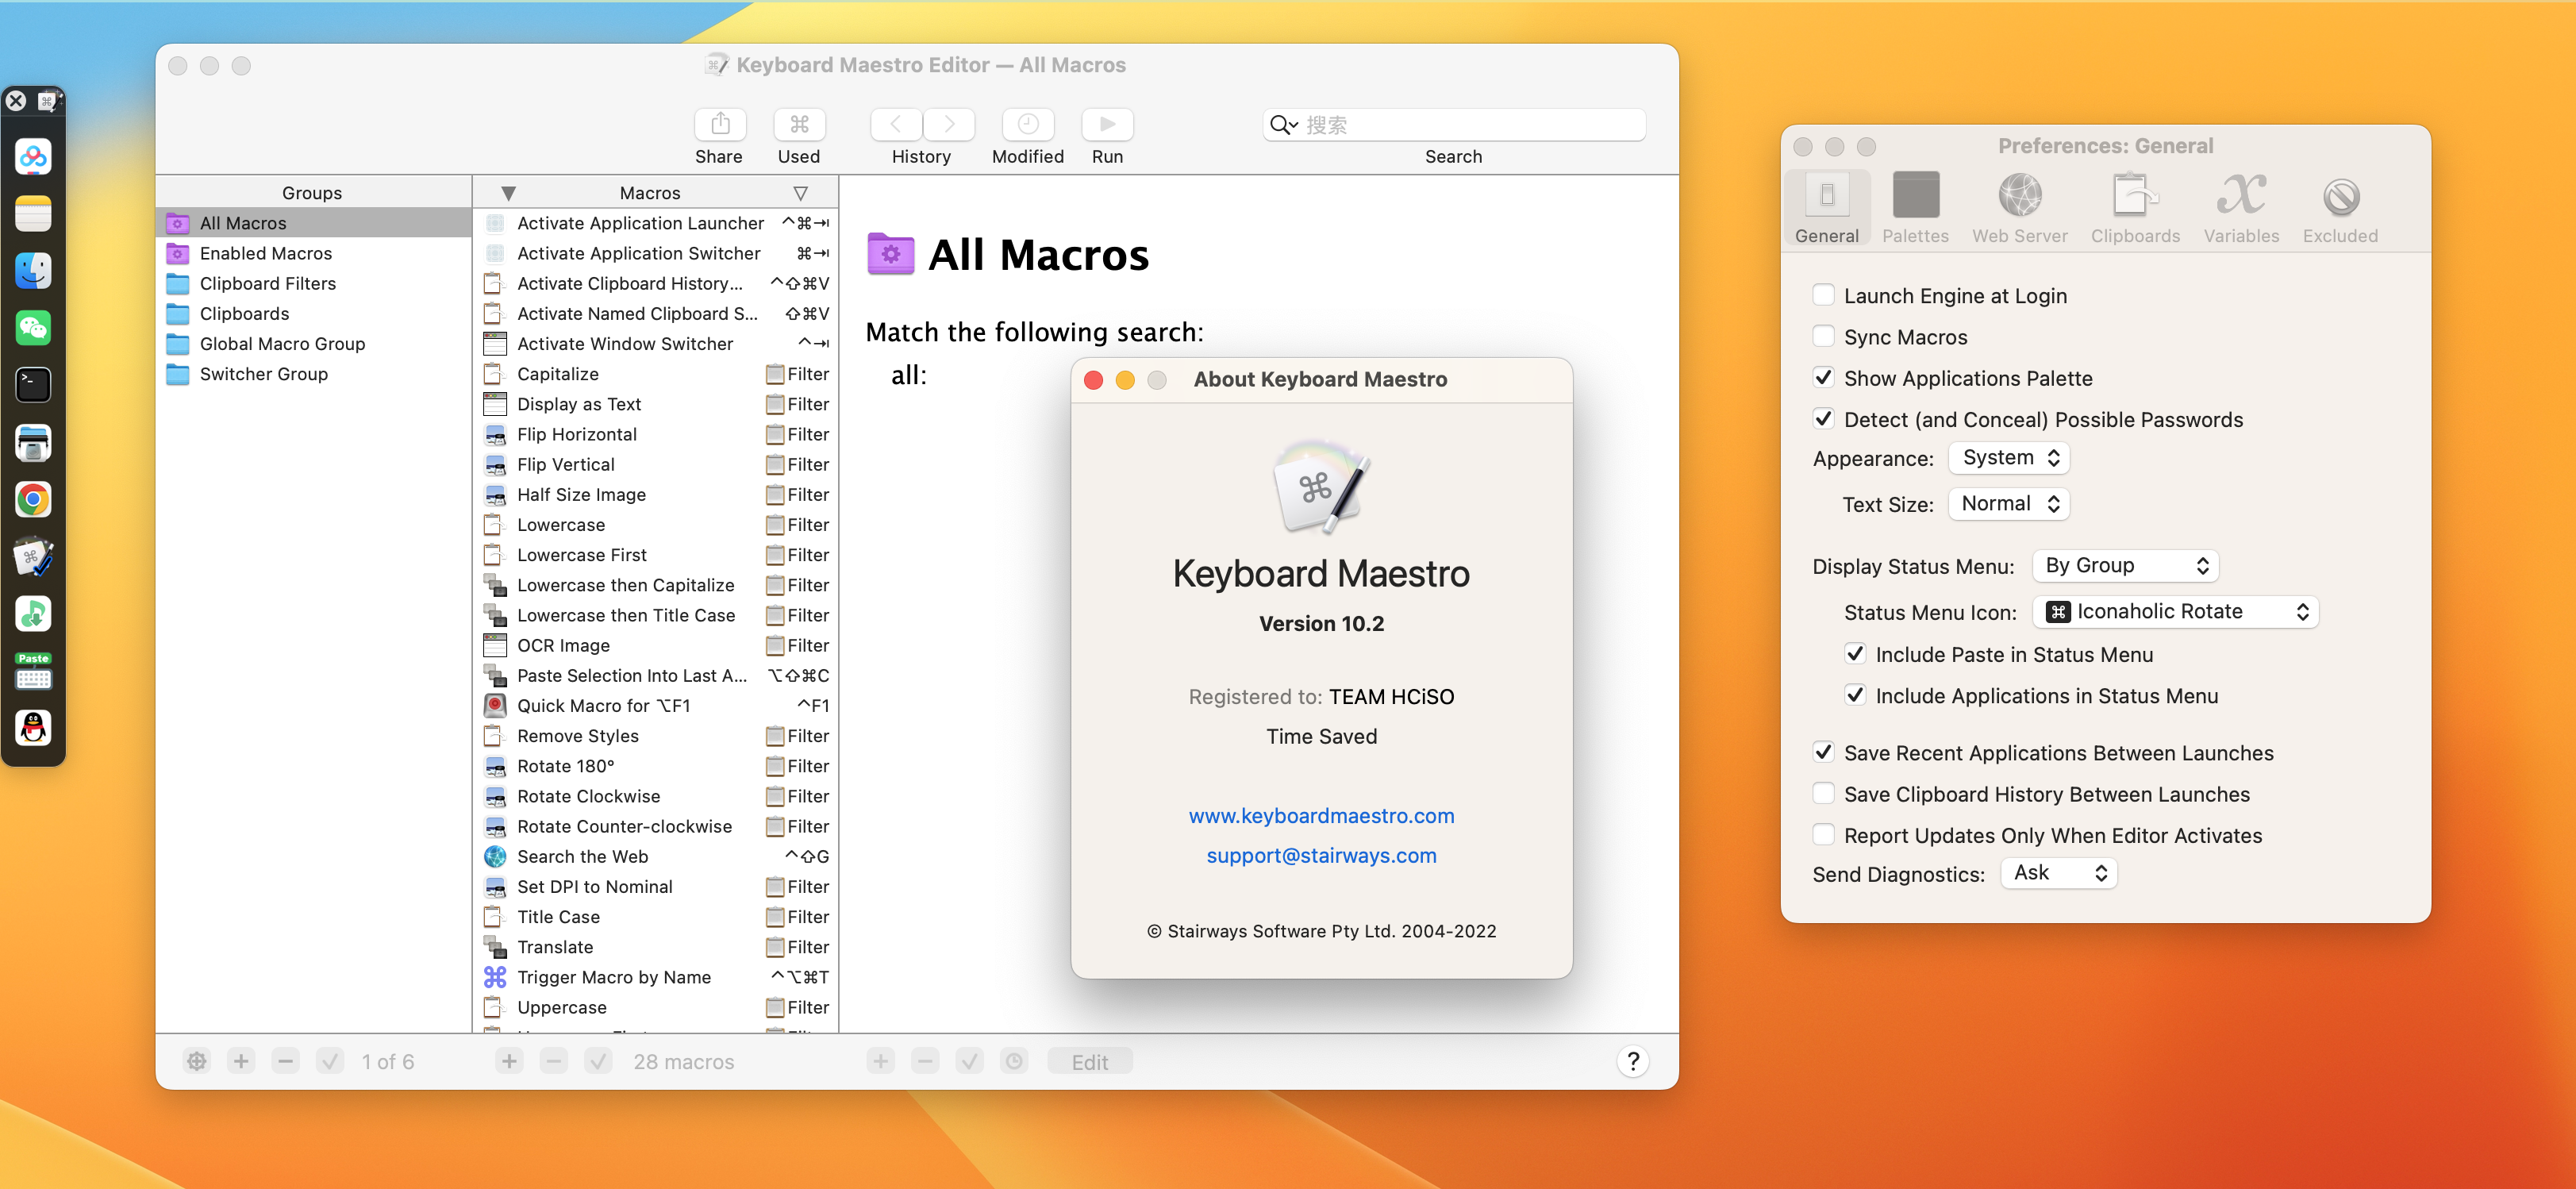Open Finder from the dock

click(33, 270)
